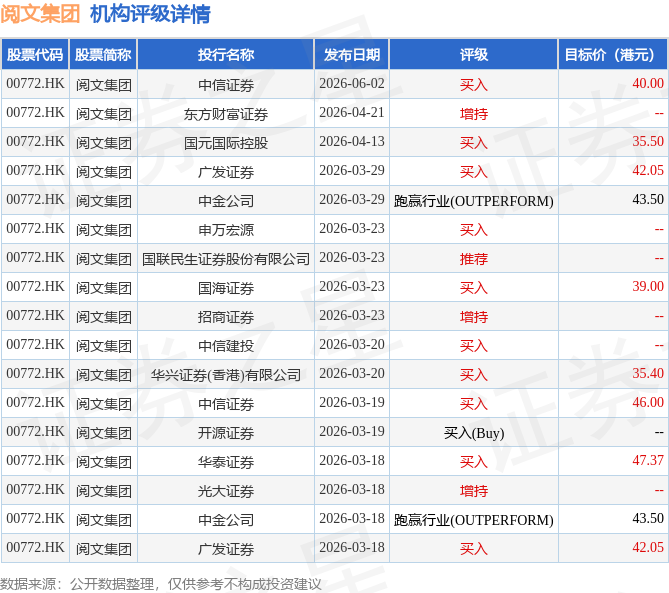This screenshot has height=593, width=669.
Task: Click 国元国际控股 bank name cell
Action: pos(226,143)
